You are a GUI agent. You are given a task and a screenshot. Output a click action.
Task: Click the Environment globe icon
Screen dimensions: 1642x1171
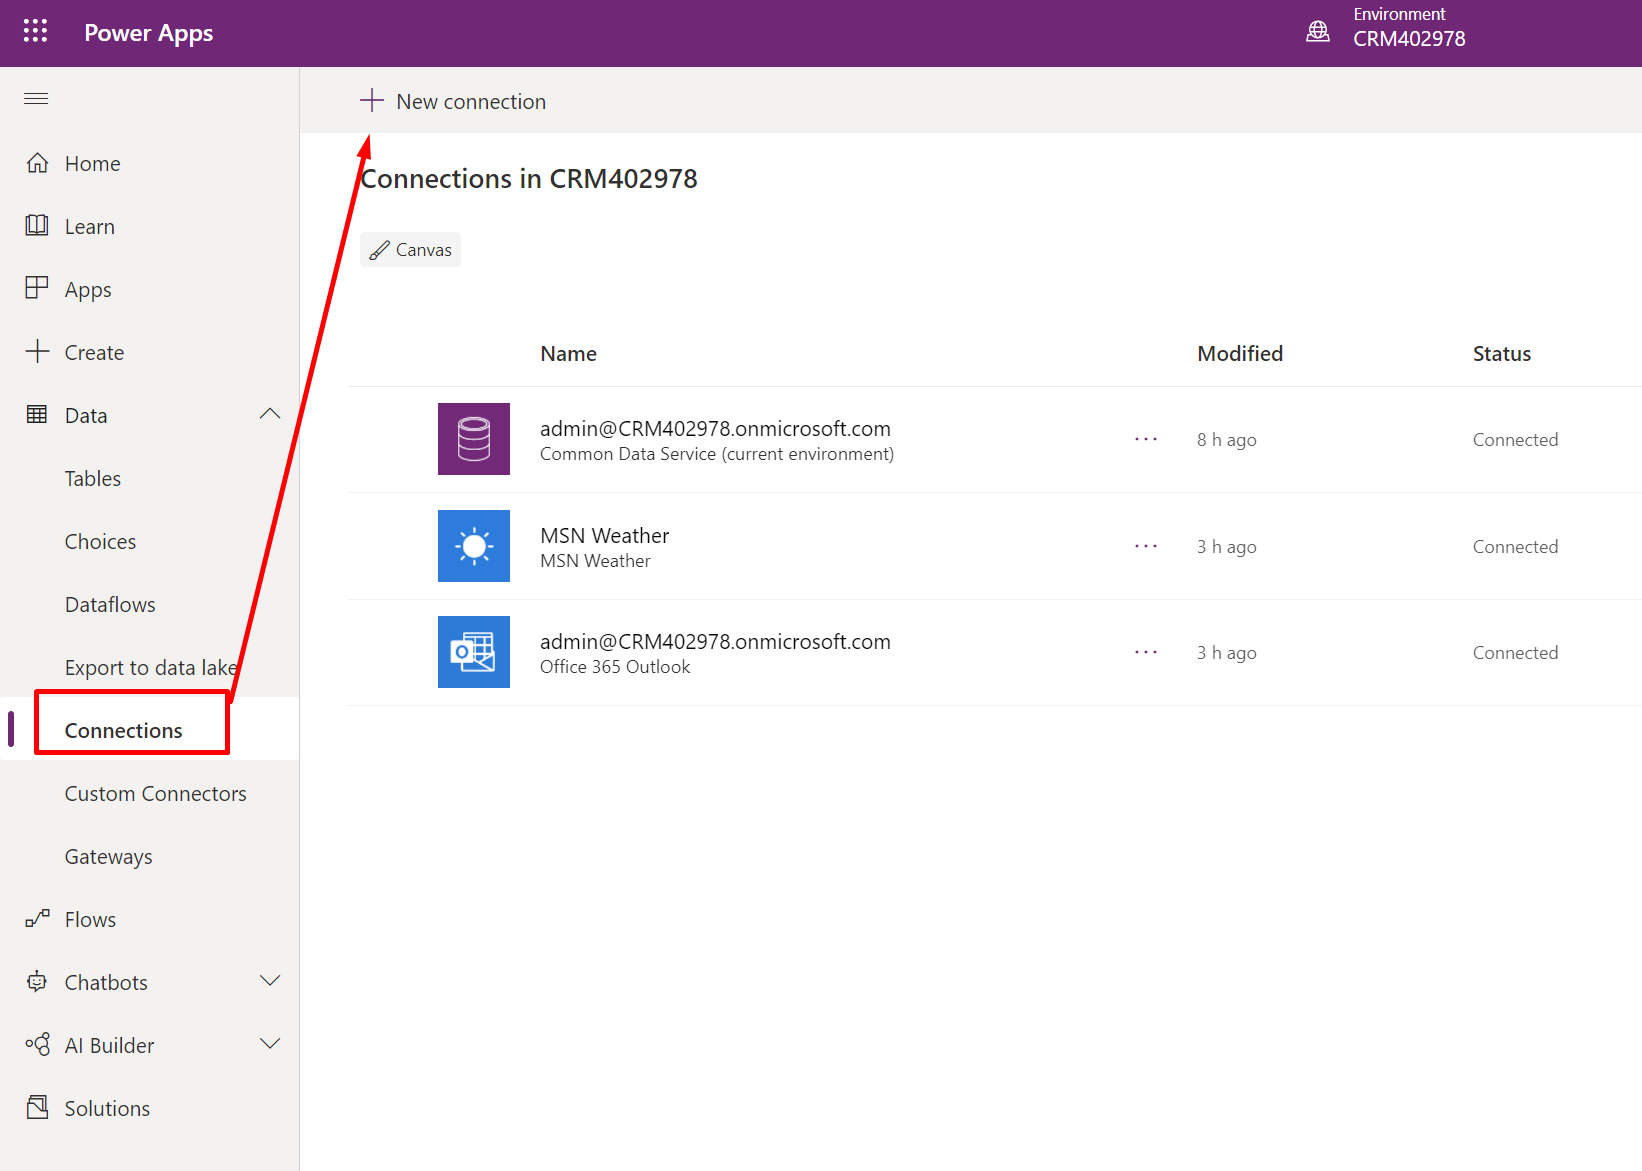(x=1318, y=31)
